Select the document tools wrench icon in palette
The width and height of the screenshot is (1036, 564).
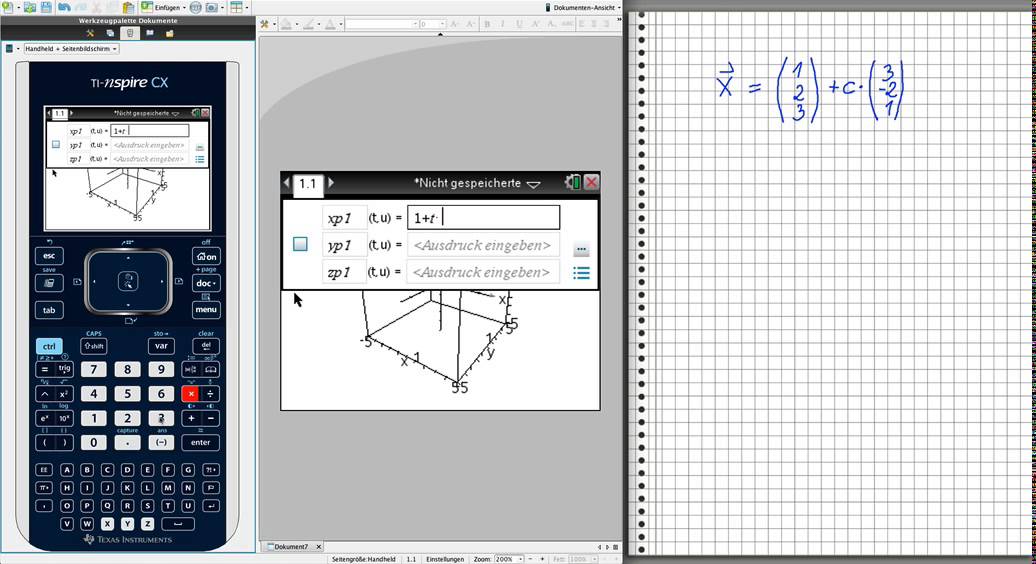91,33
